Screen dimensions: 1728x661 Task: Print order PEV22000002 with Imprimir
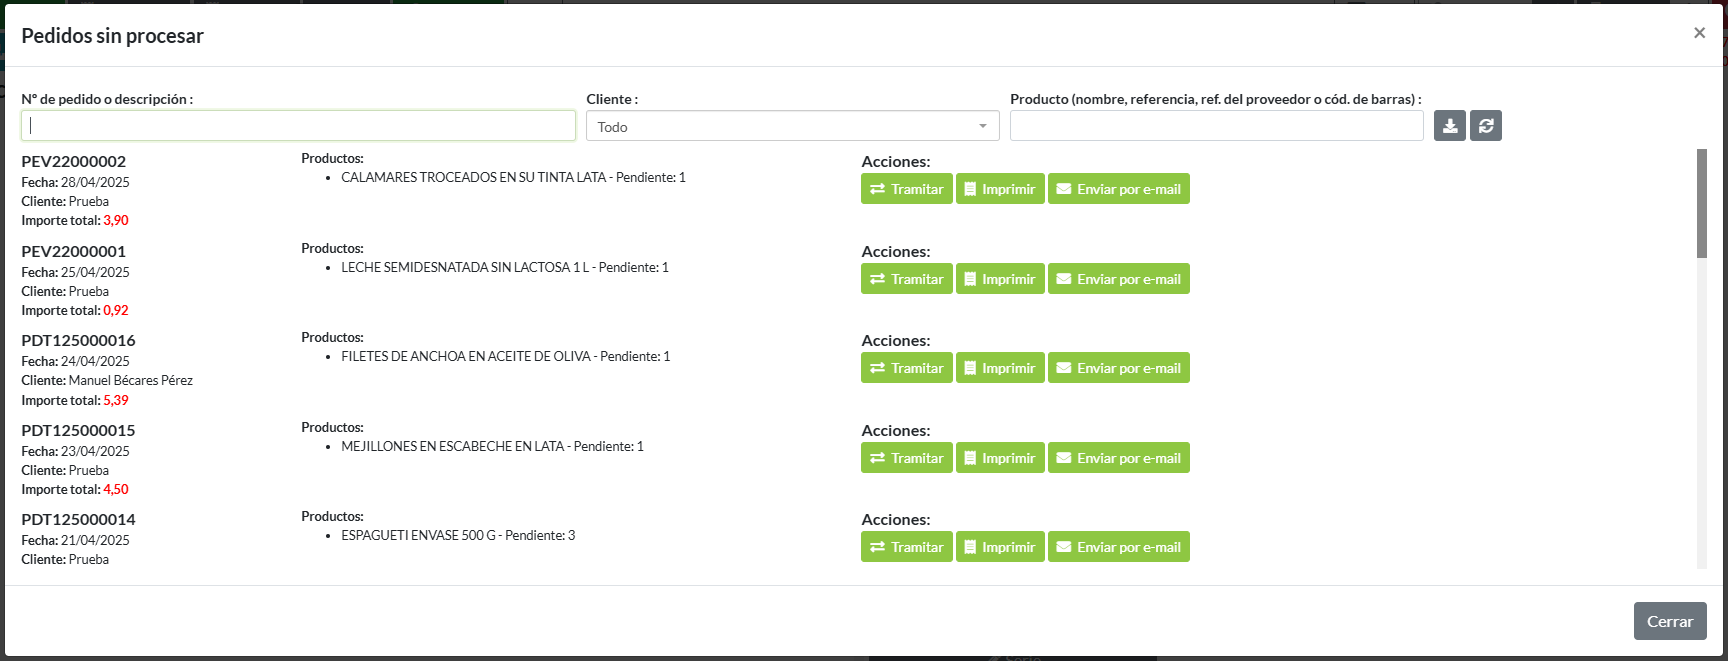pos(999,189)
